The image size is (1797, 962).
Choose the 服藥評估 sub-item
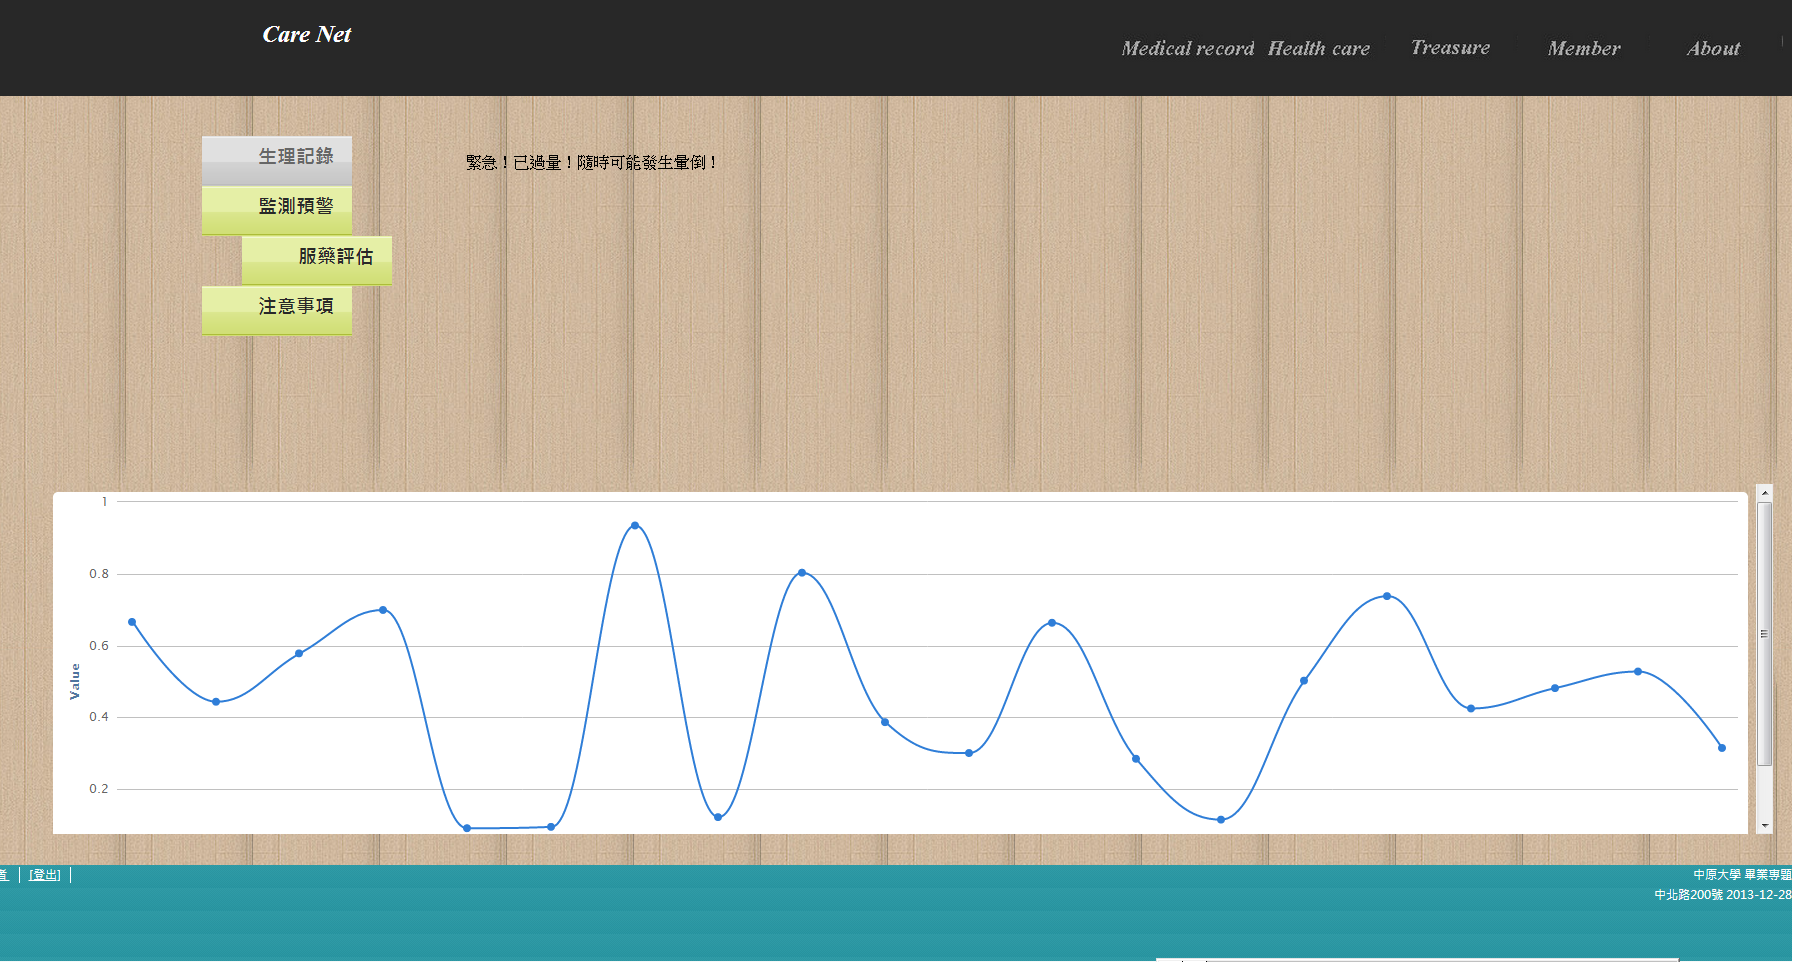tap(317, 258)
